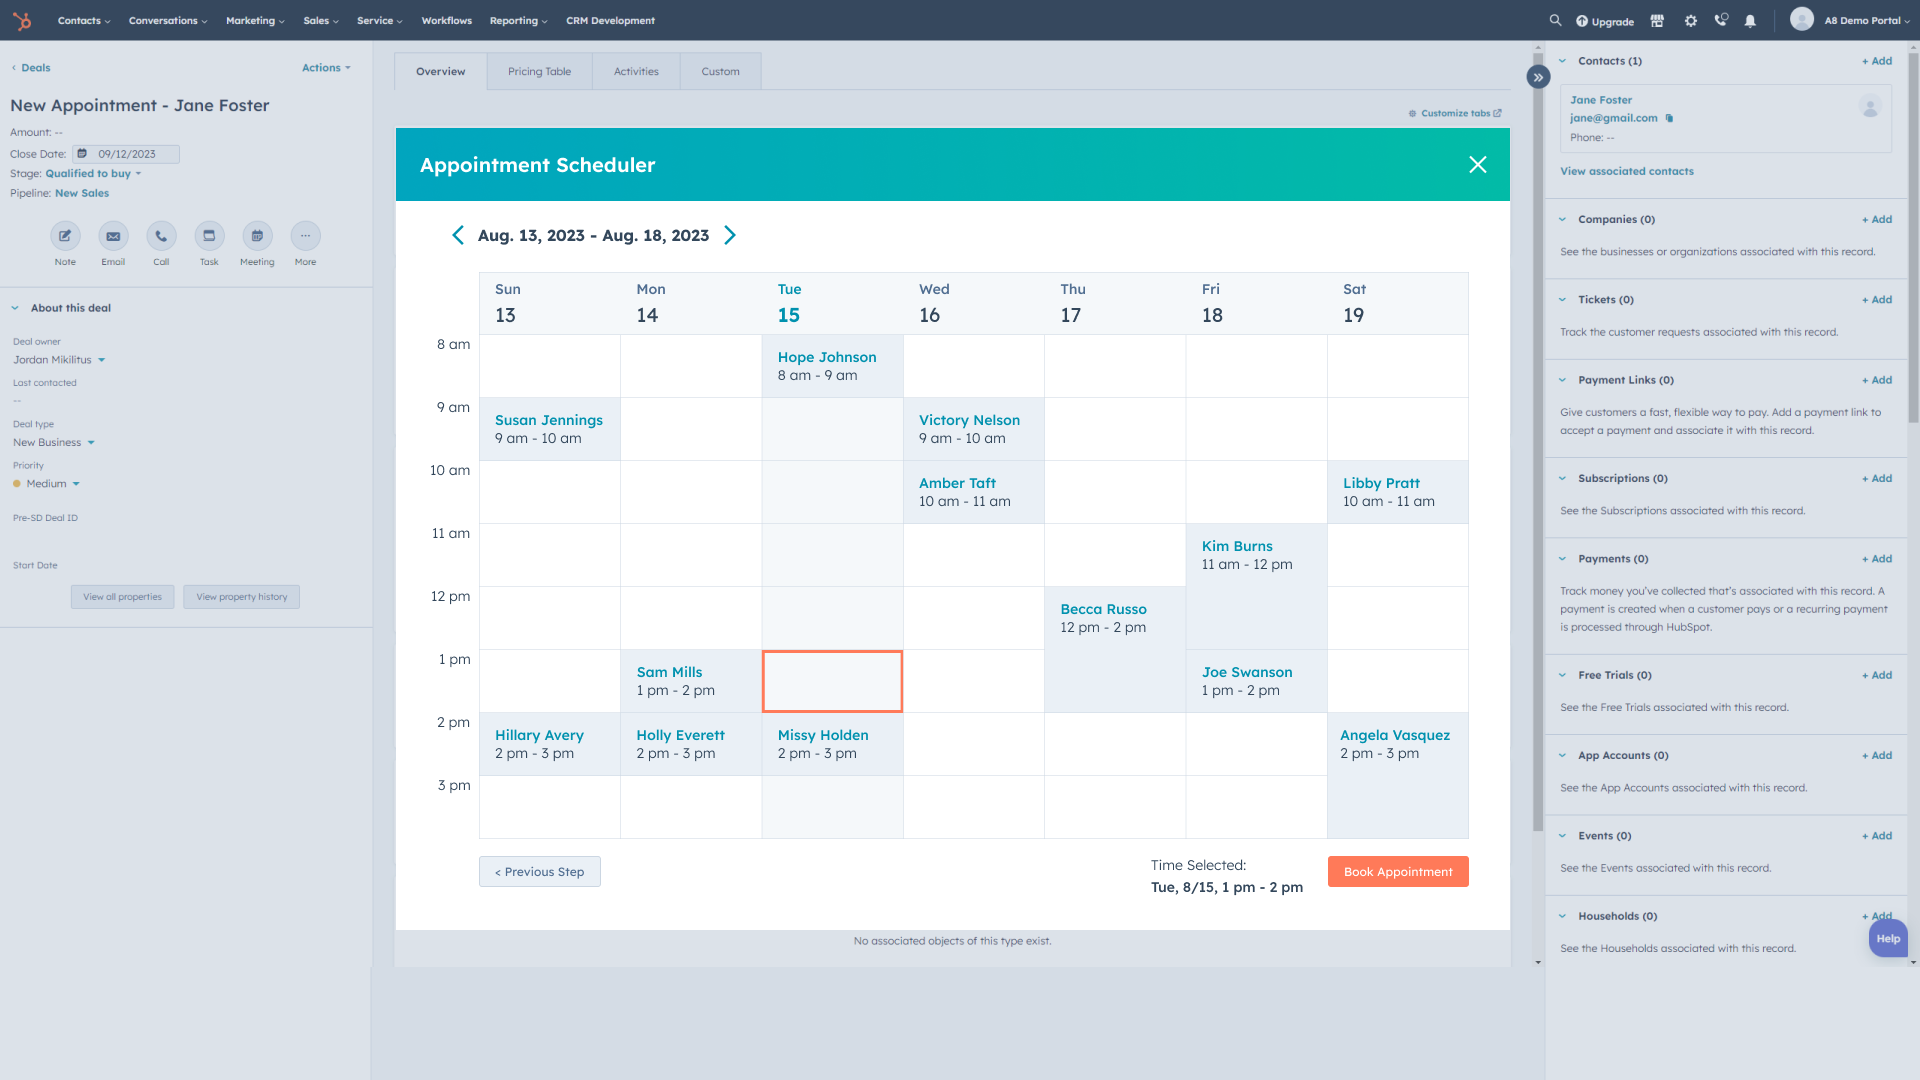This screenshot has height=1080, width=1920.
Task: Click Book Appointment button
Action: click(1398, 870)
